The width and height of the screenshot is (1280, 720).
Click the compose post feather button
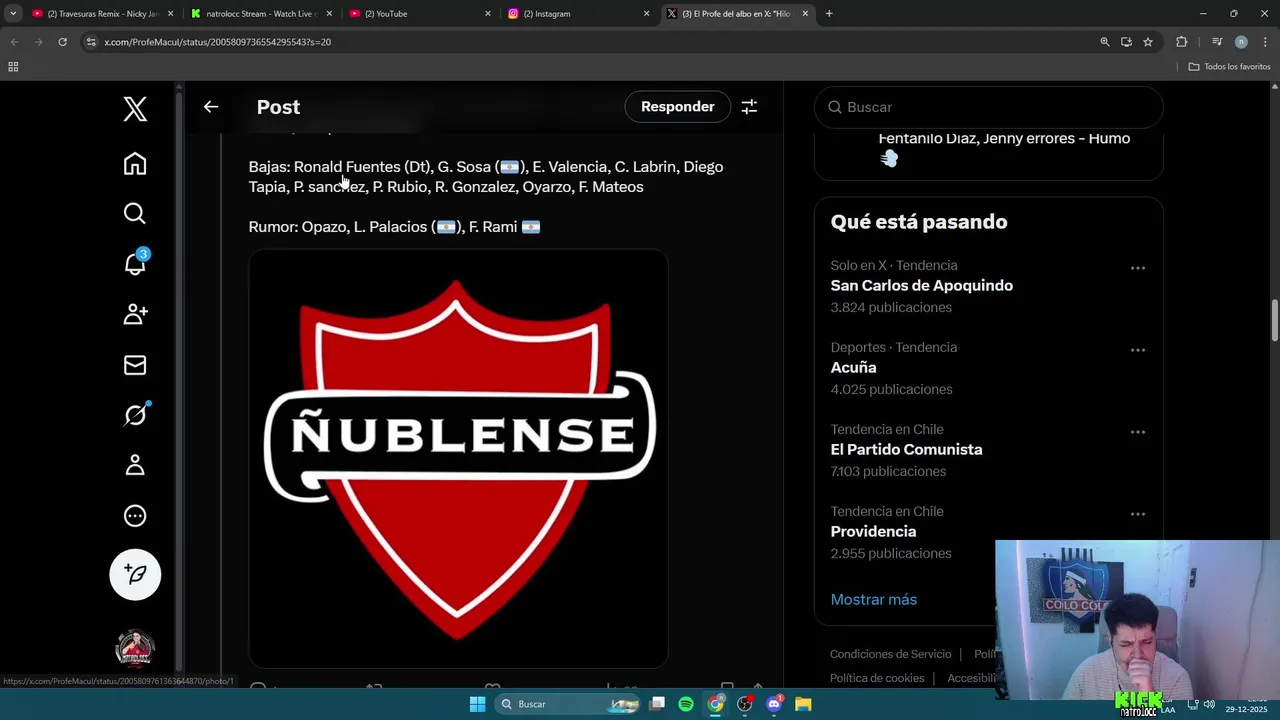click(135, 574)
